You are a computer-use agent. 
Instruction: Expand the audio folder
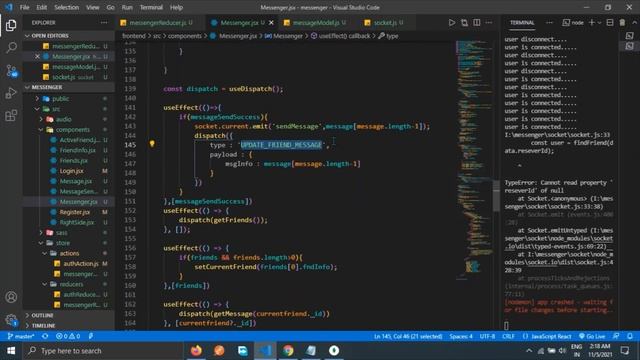click(41, 119)
